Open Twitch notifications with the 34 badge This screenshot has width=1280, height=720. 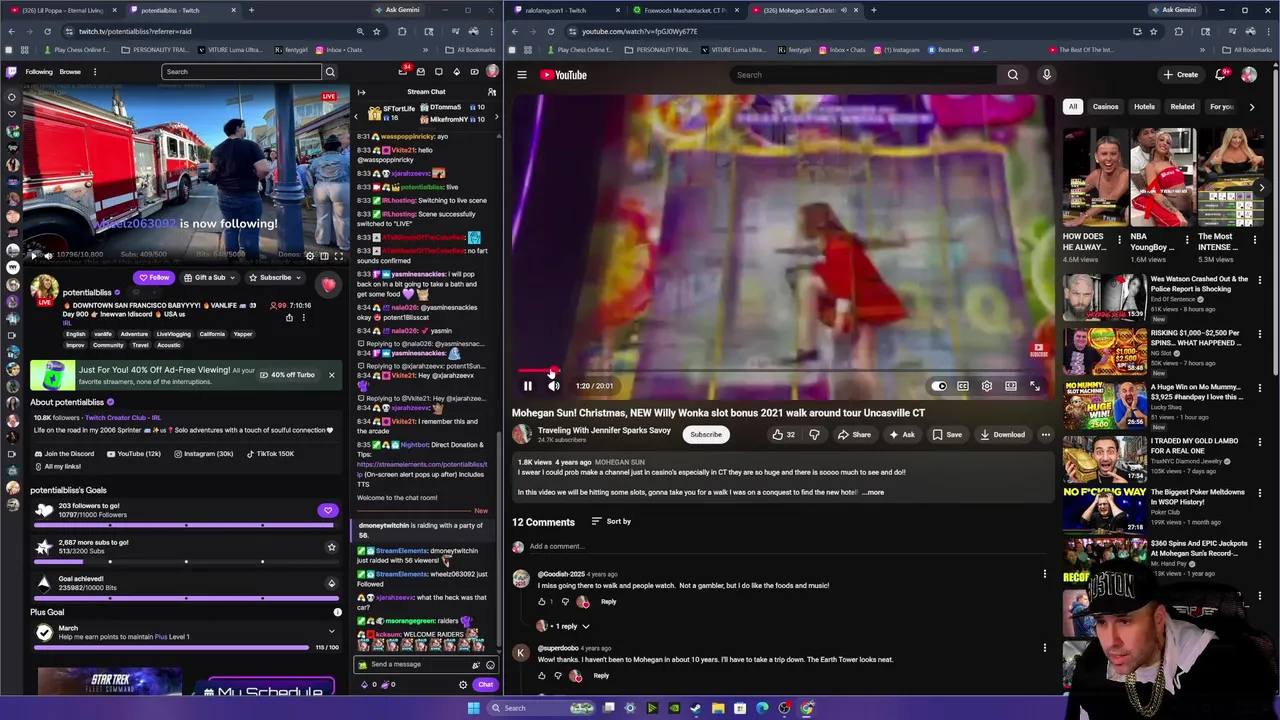403,71
